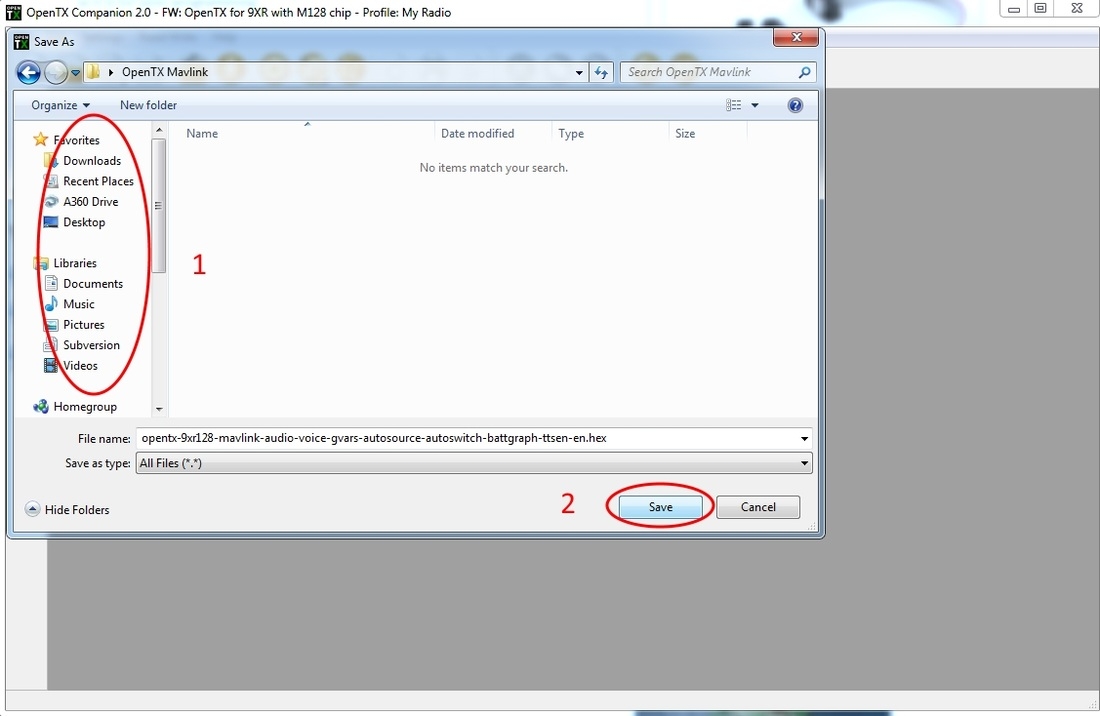Viewport: 1100px width, 716px height.
Task: Click the Cancel button
Action: tap(758, 507)
